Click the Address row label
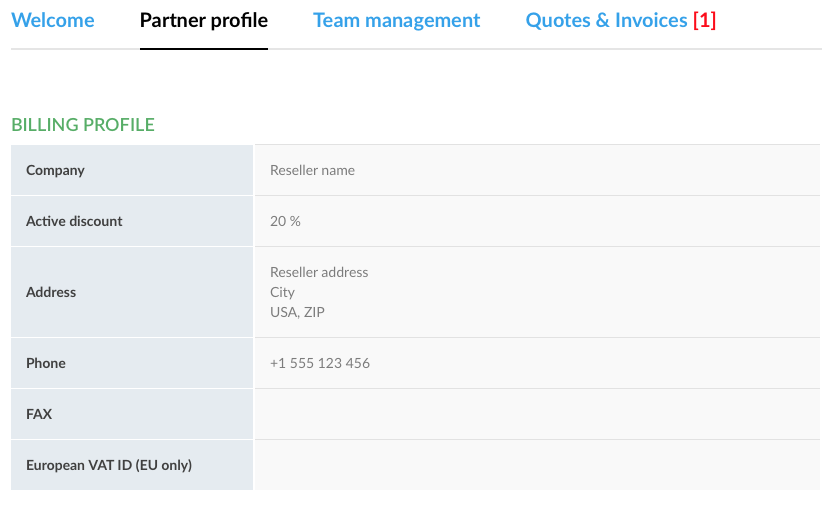Image resolution: width=833 pixels, height=505 pixels. point(51,292)
